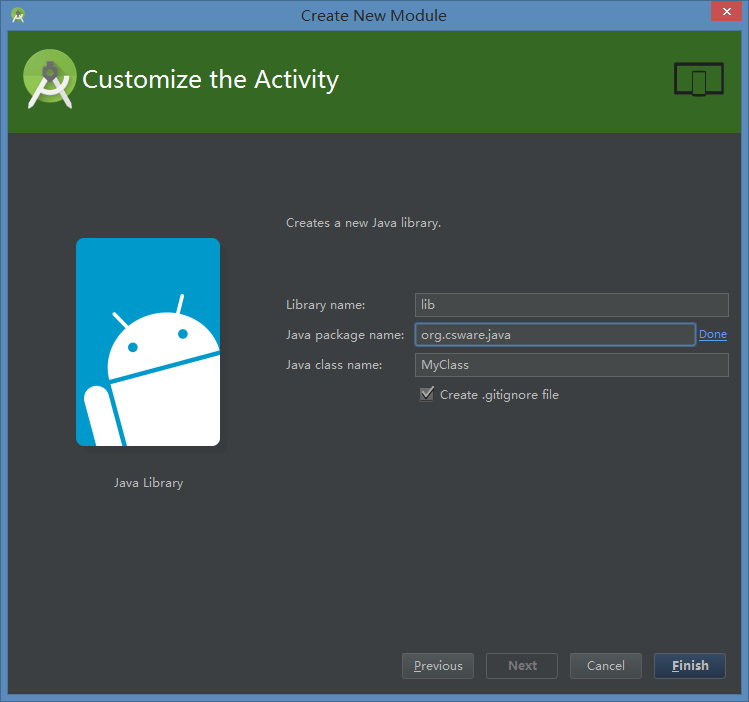Uncheck the Create .gitignore file checkbox
Image resolution: width=749 pixels, height=702 pixels.
point(427,395)
